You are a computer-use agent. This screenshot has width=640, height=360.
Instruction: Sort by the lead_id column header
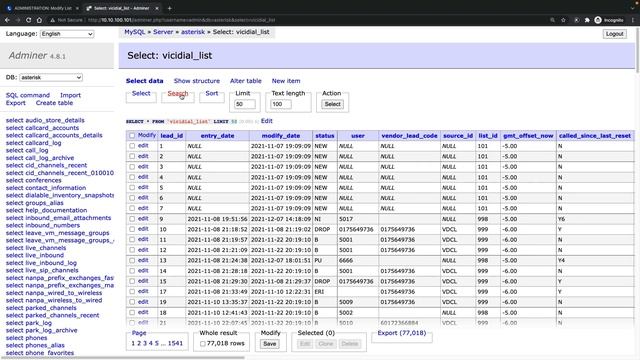[x=171, y=136]
